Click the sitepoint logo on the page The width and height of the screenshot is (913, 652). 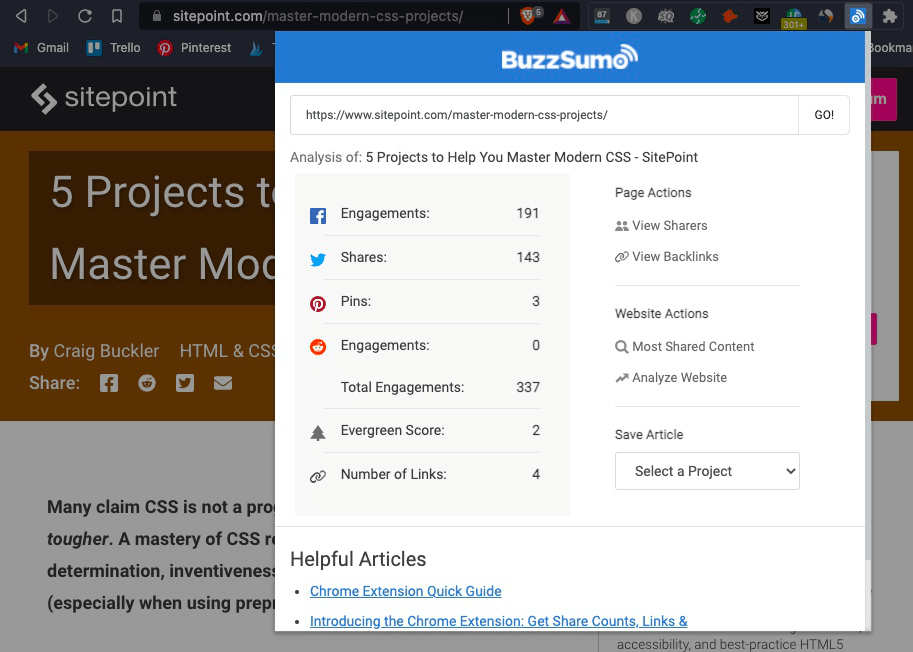click(x=104, y=98)
